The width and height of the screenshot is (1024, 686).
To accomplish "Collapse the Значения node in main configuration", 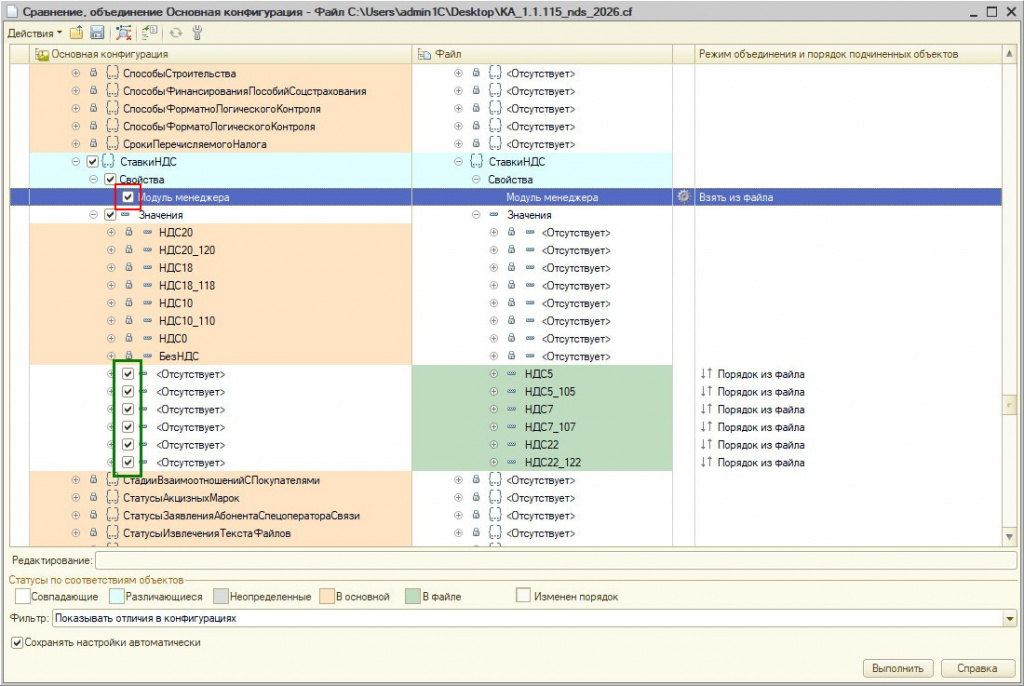I will (x=94, y=215).
